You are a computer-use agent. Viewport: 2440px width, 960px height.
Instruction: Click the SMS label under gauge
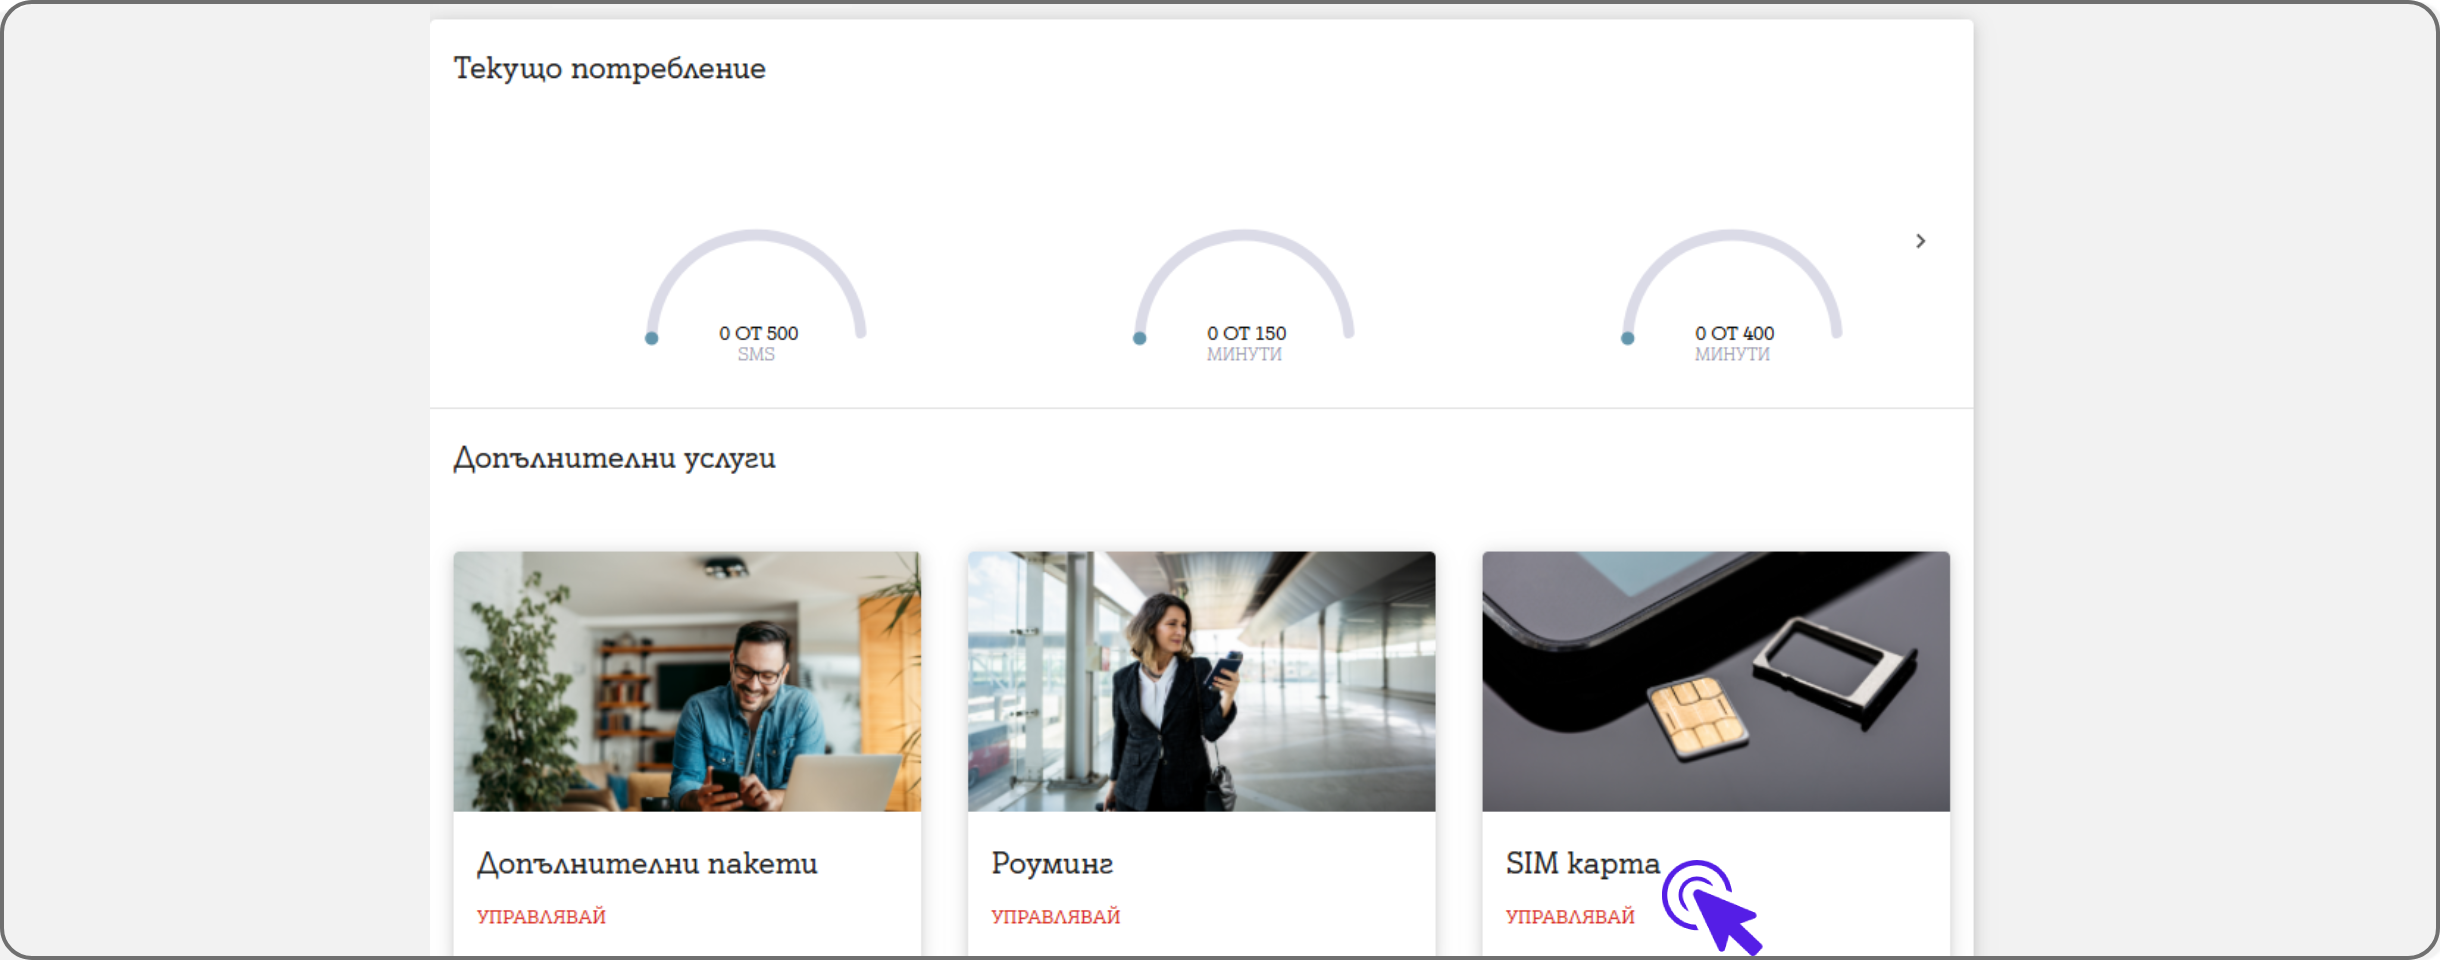756,354
